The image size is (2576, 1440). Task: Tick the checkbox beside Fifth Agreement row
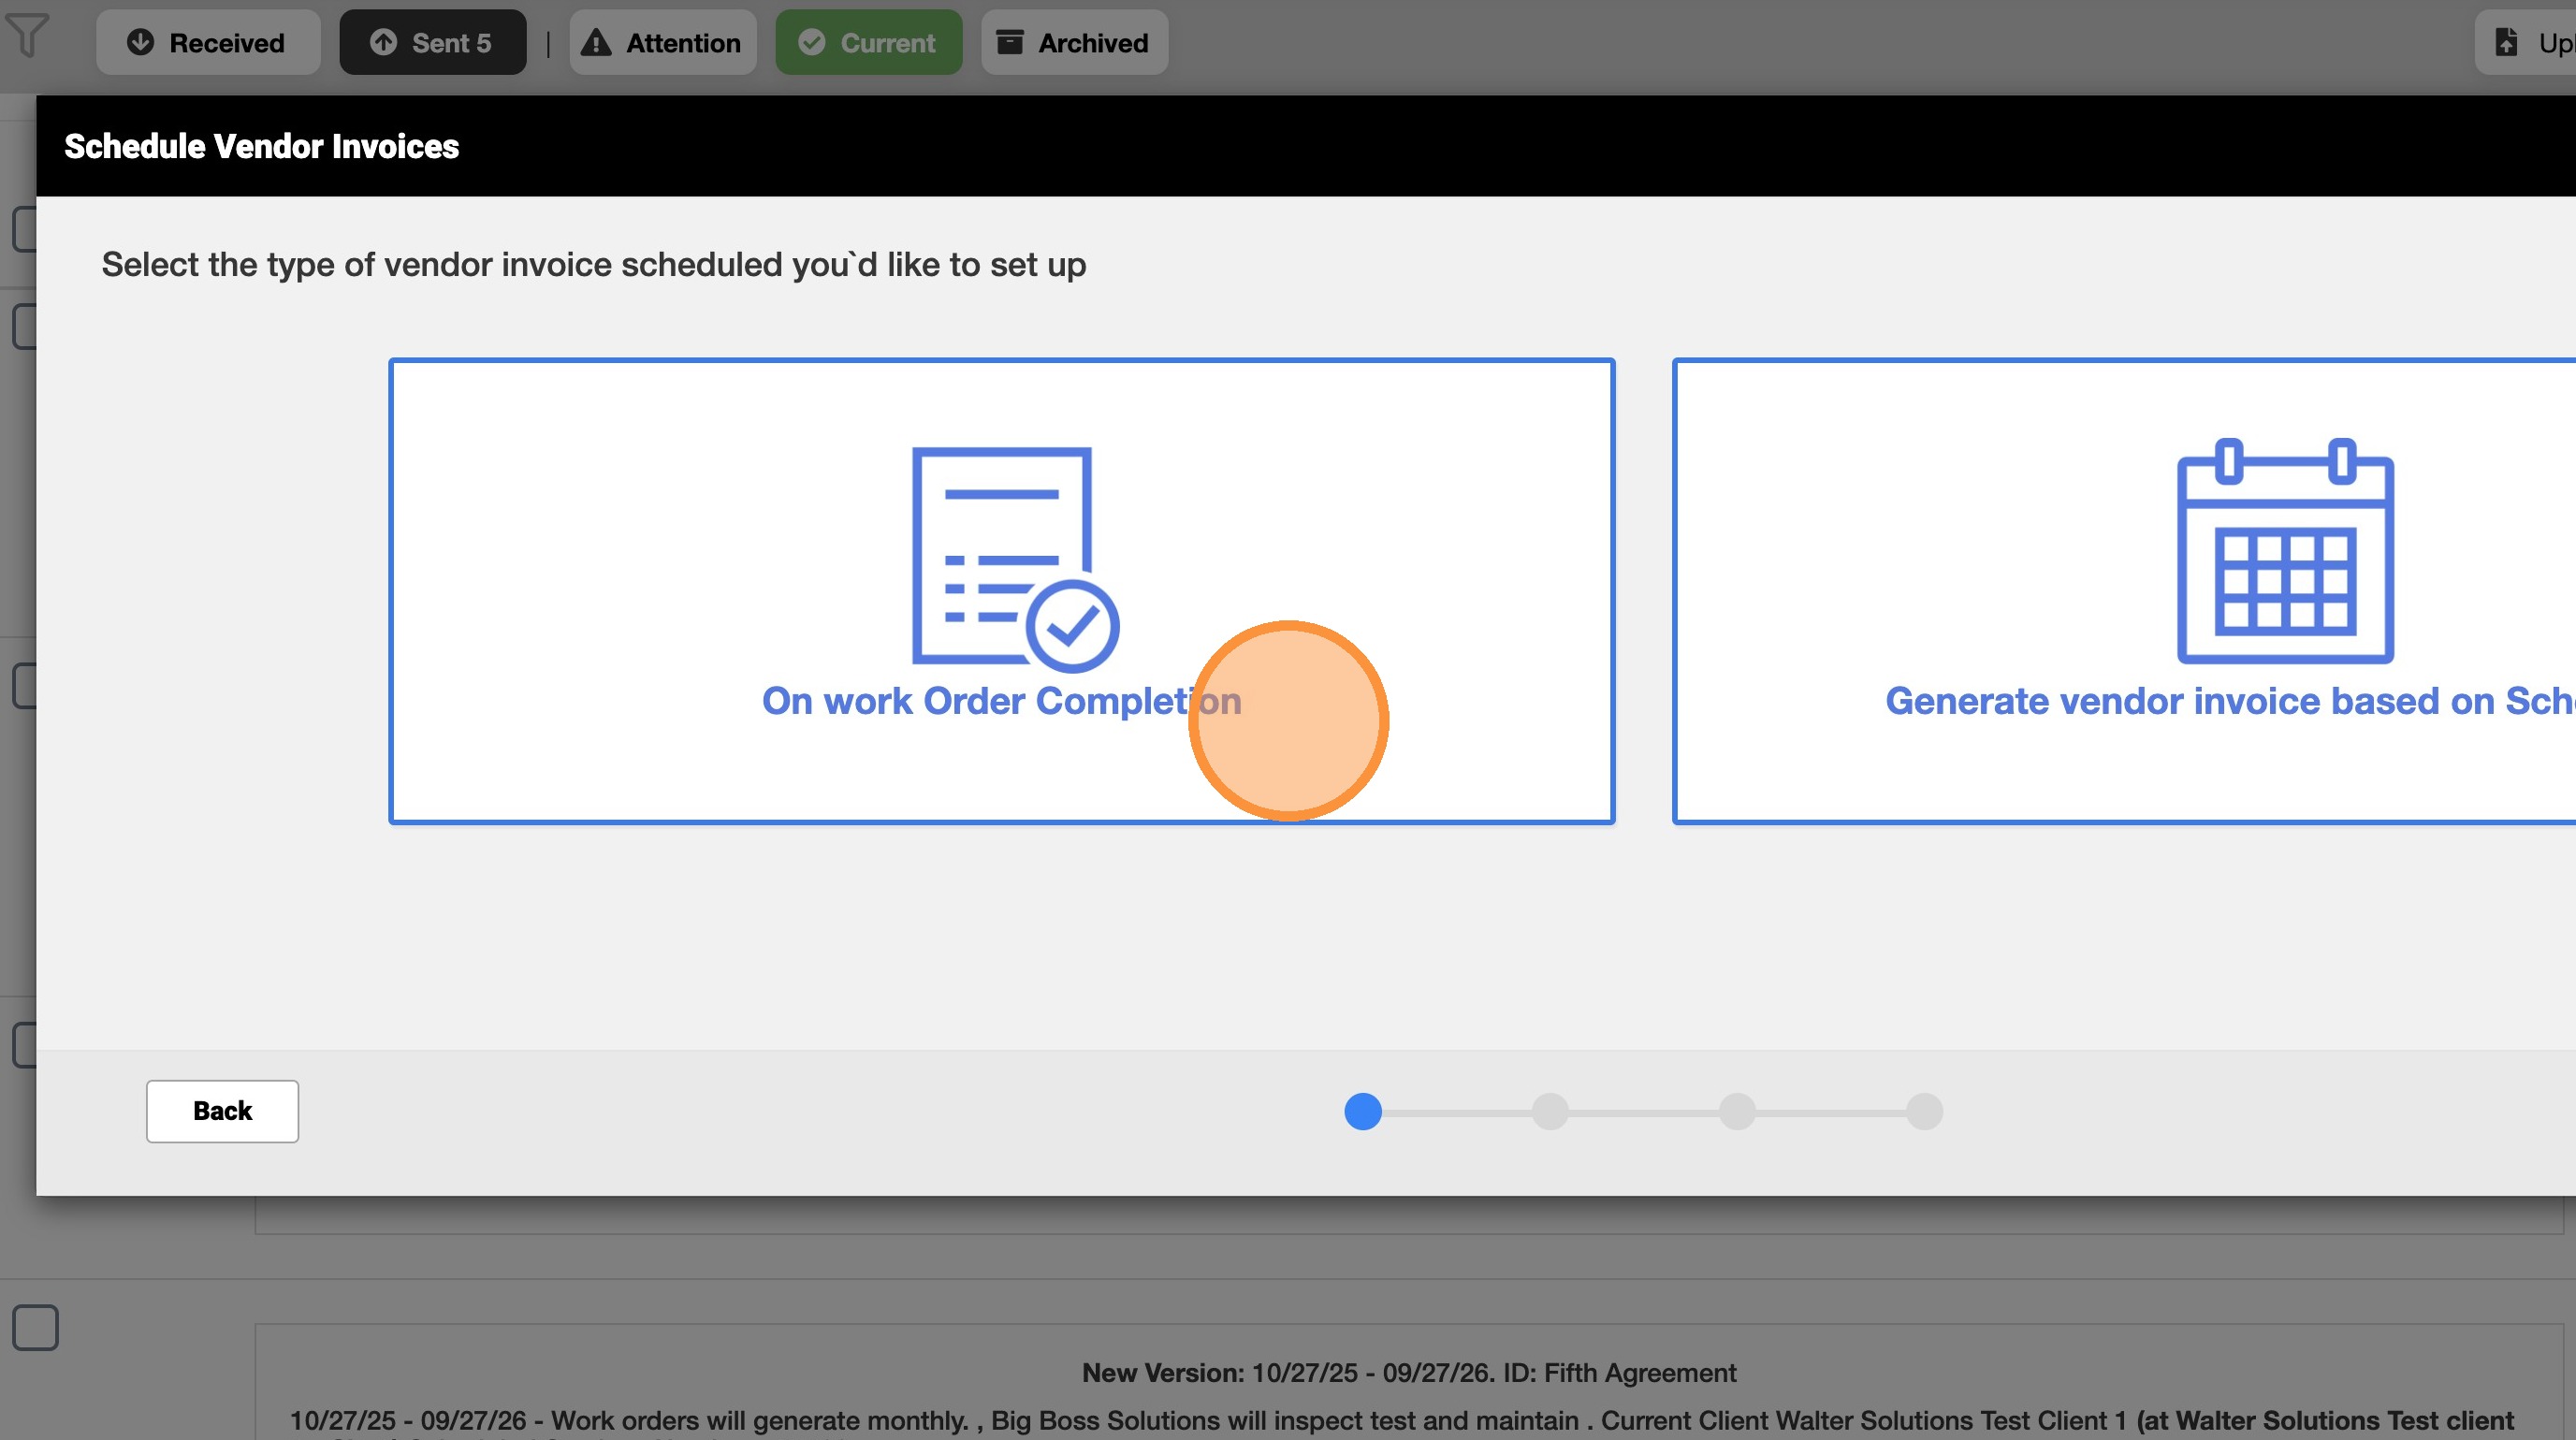point(35,1328)
